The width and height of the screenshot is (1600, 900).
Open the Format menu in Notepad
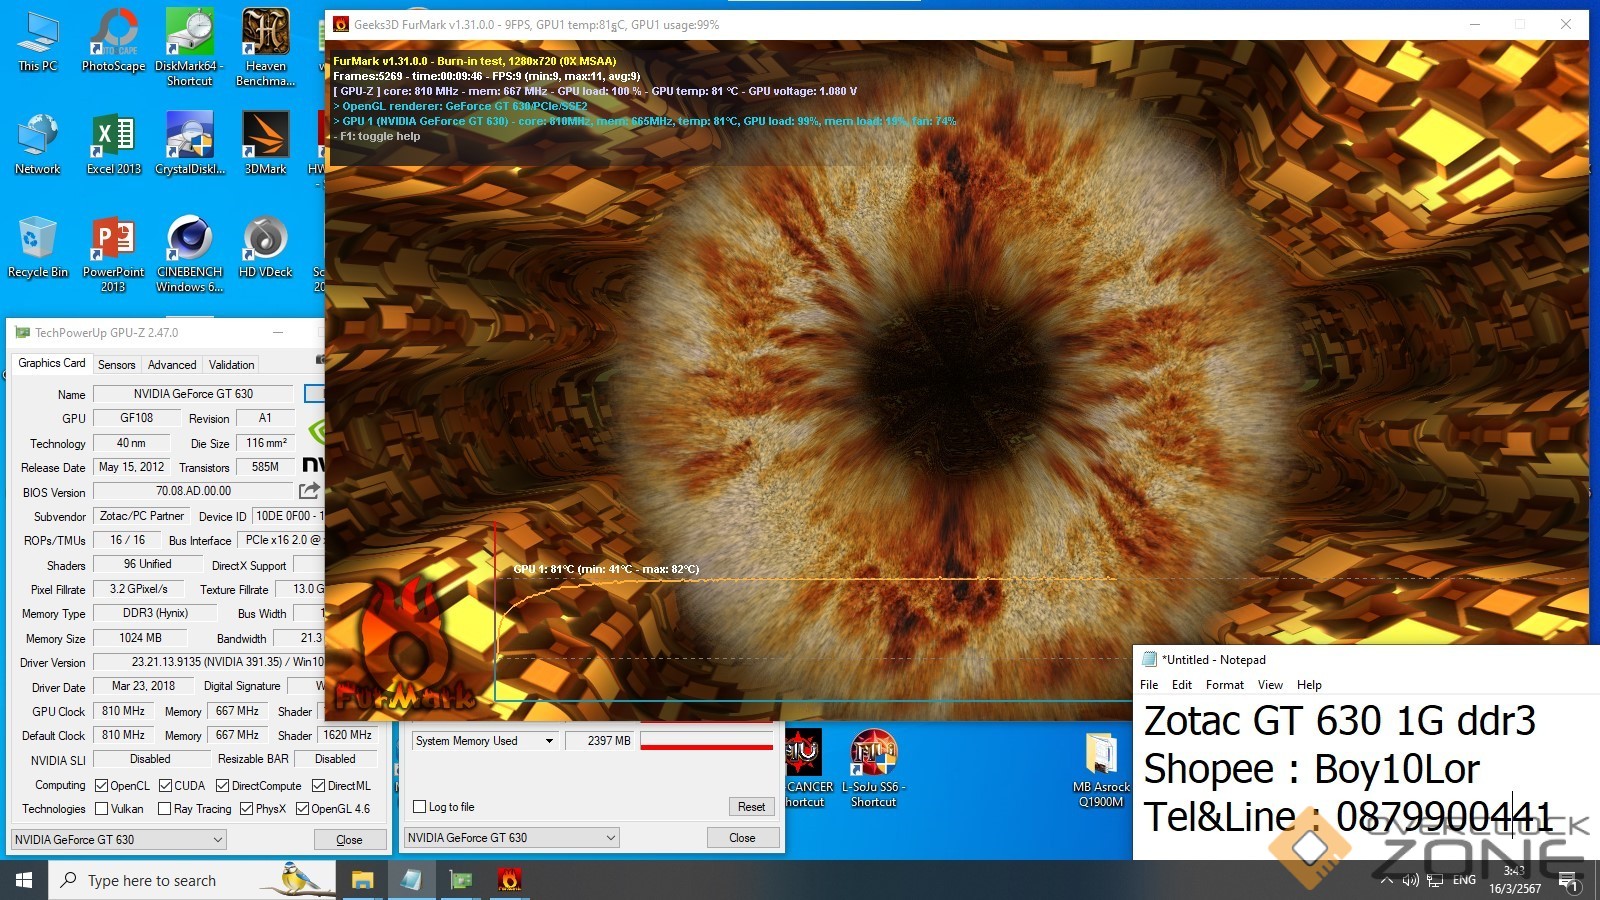tap(1224, 685)
